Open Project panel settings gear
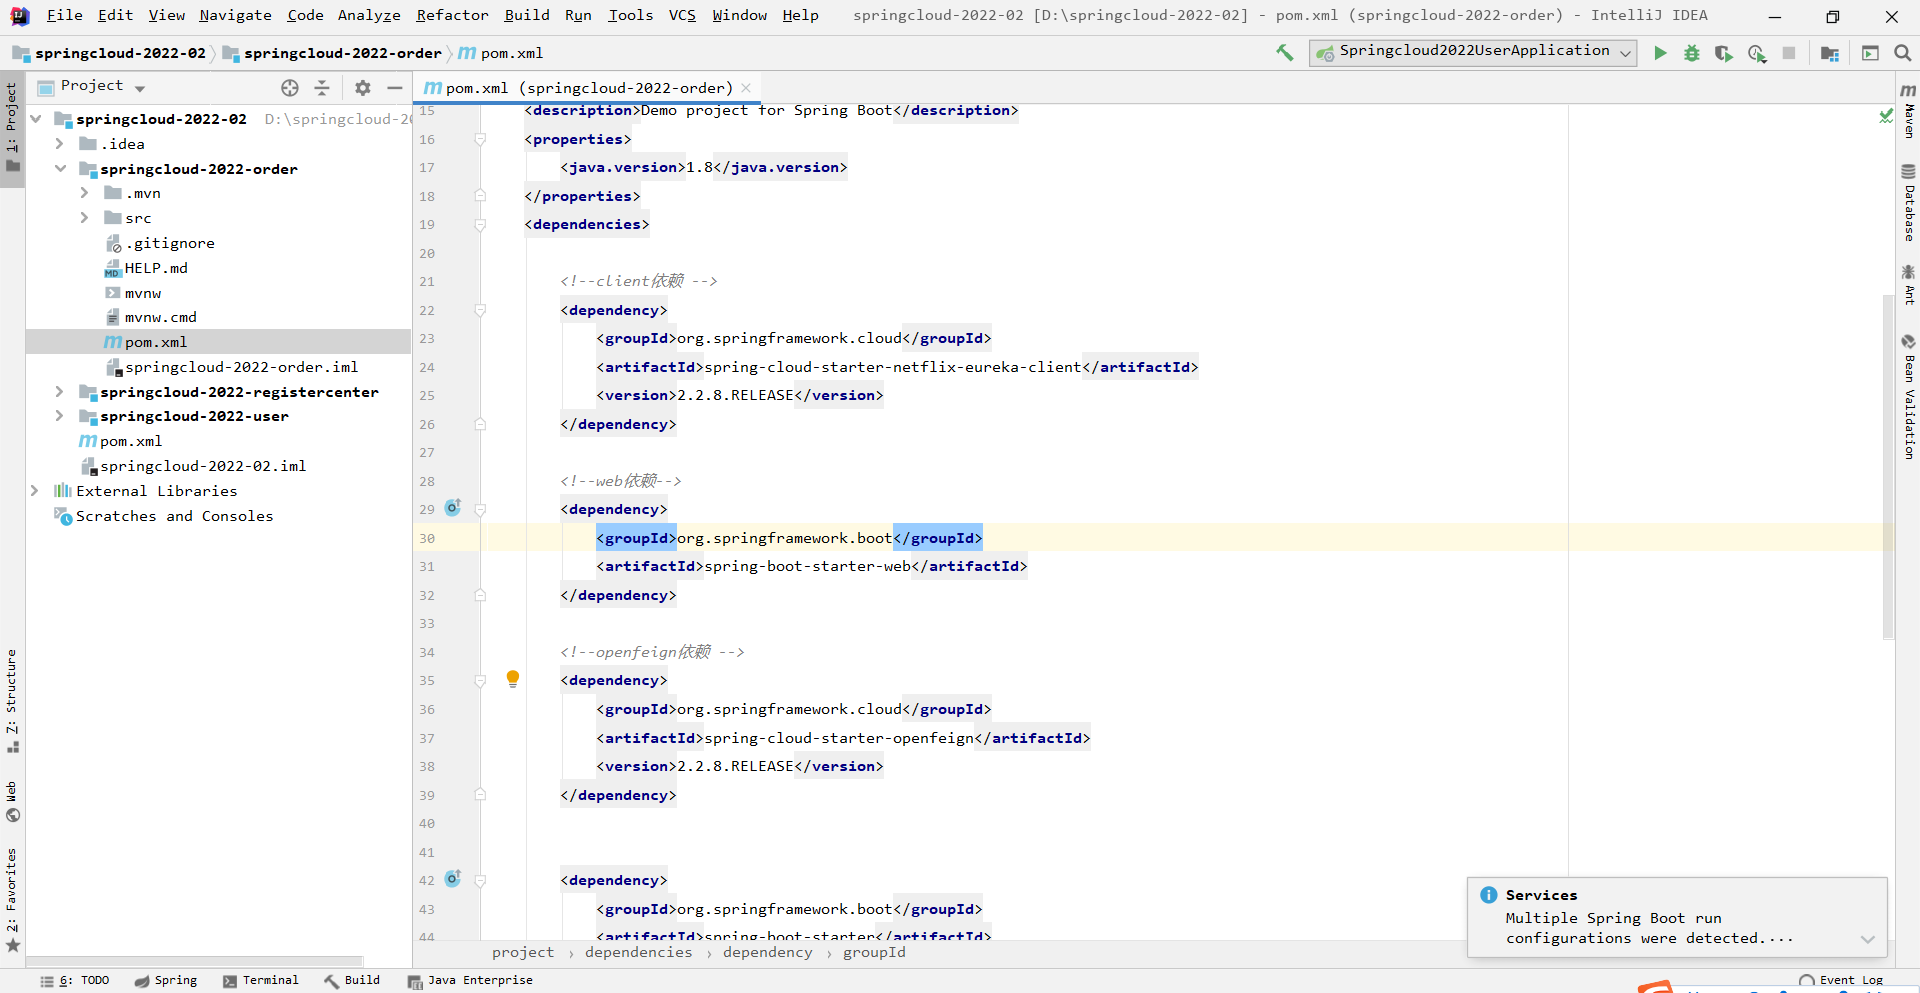The image size is (1920, 993). tap(363, 88)
